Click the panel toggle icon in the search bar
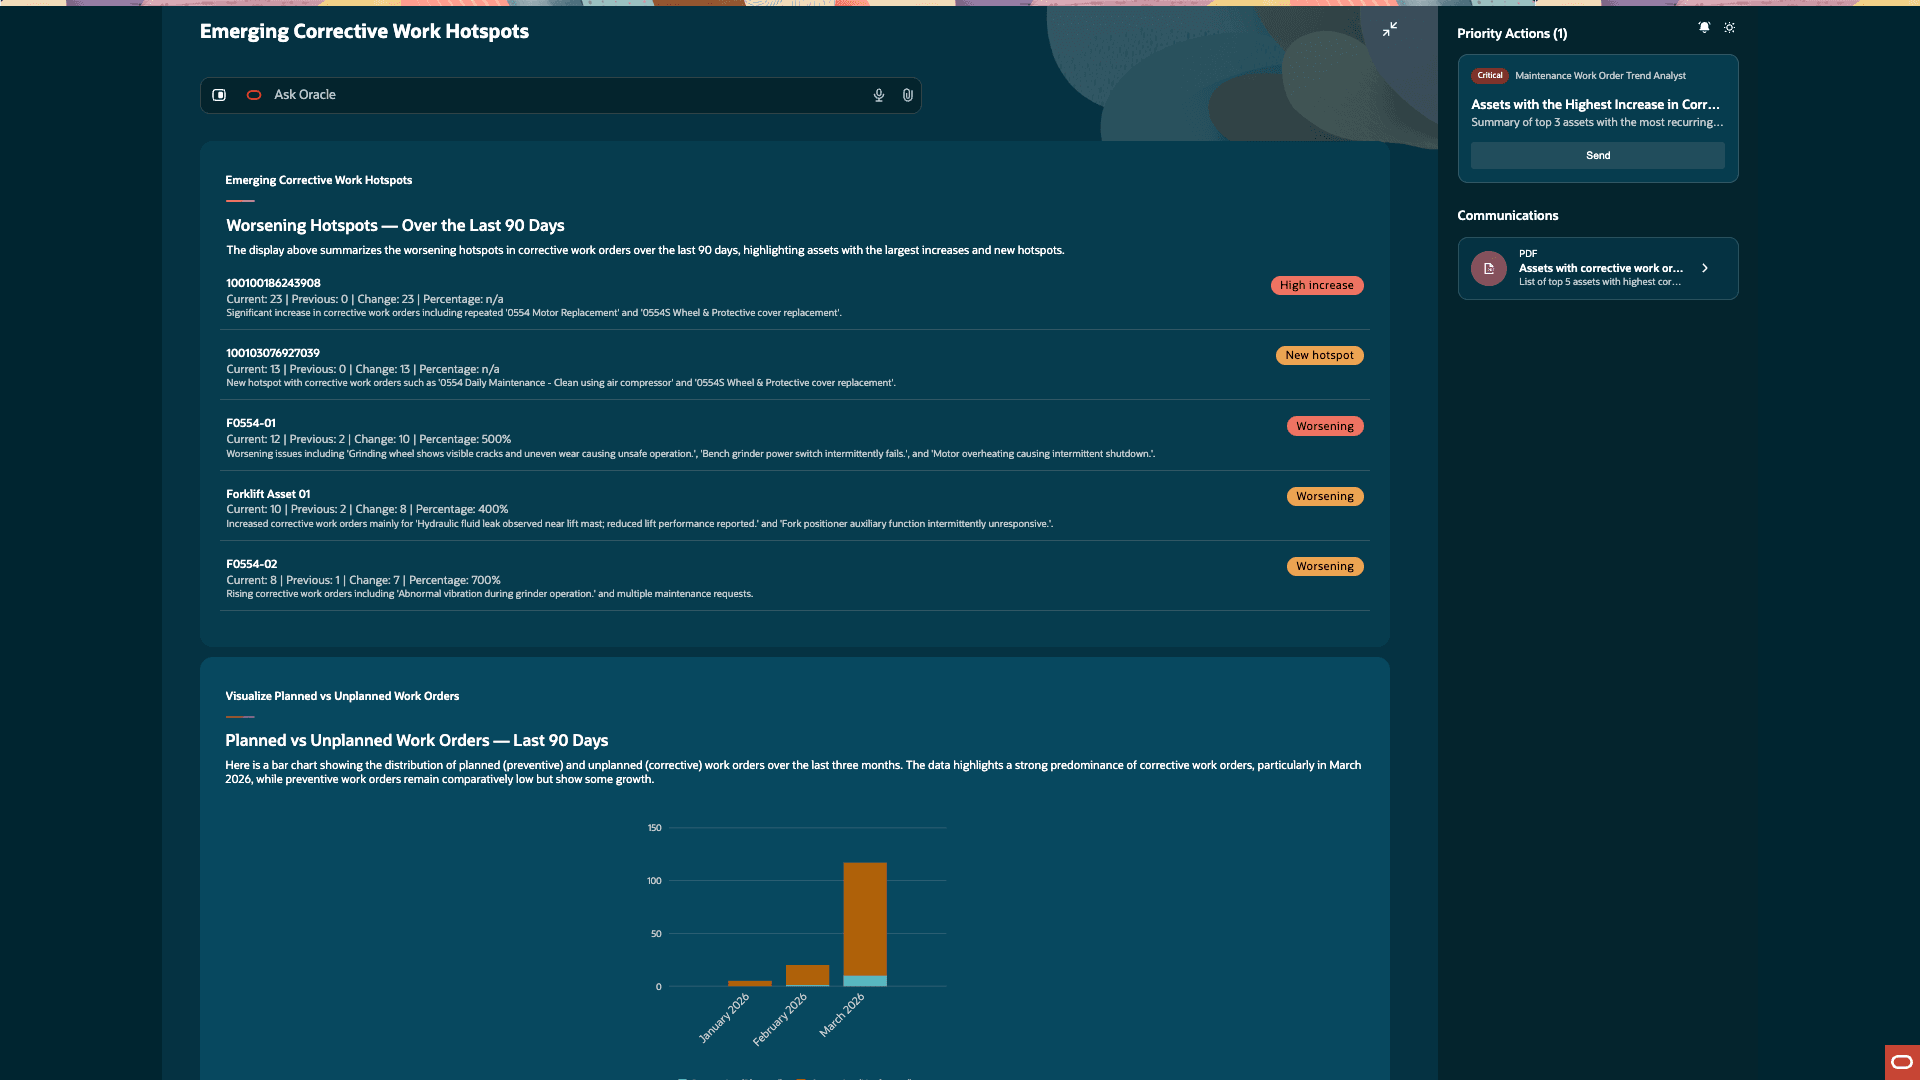 219,95
